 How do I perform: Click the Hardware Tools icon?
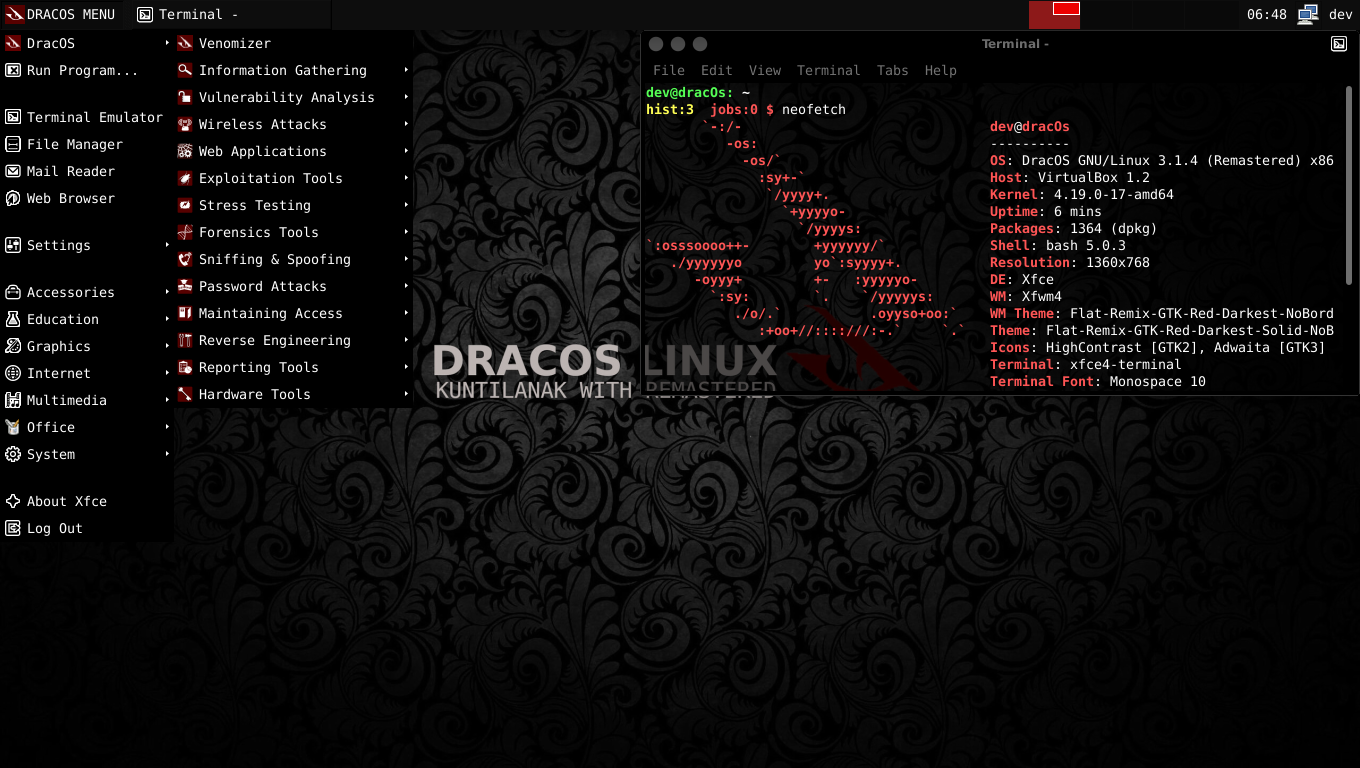[x=185, y=394]
